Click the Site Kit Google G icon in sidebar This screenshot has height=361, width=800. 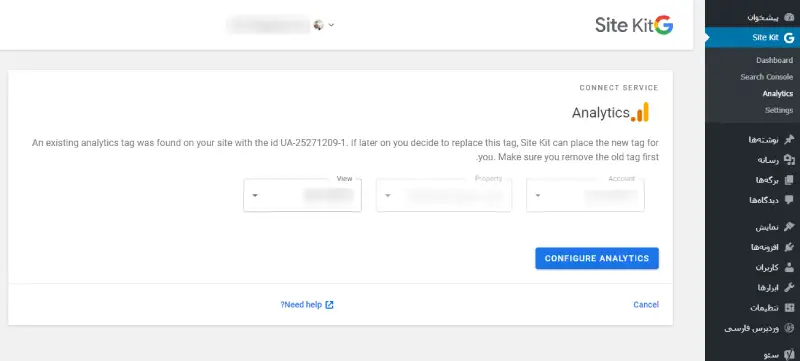(x=789, y=37)
